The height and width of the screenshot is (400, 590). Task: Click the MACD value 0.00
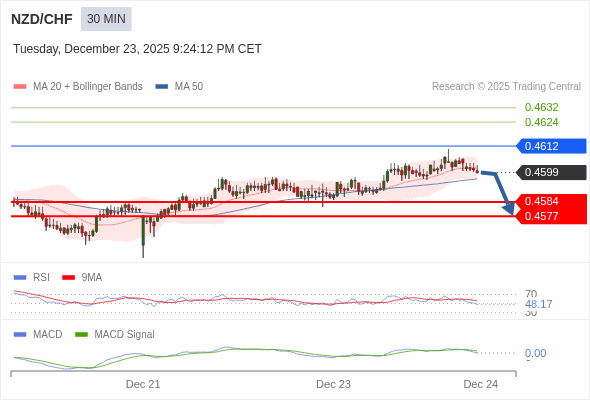(535, 353)
